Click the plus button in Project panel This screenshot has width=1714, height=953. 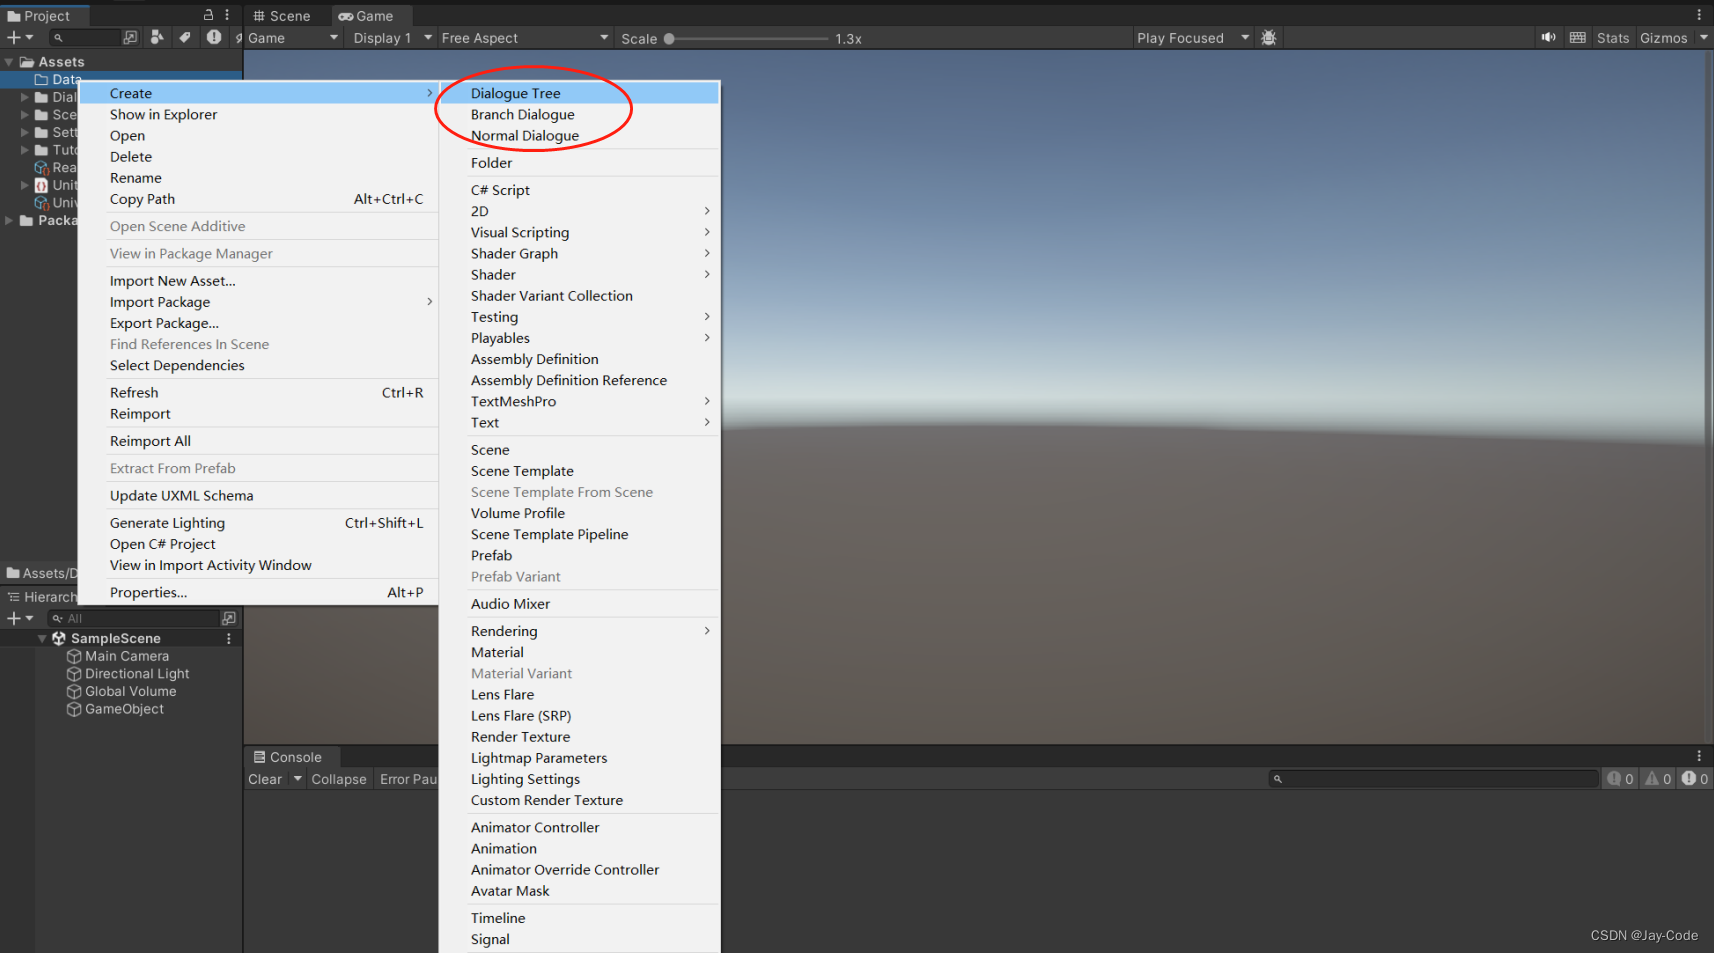tap(14, 37)
